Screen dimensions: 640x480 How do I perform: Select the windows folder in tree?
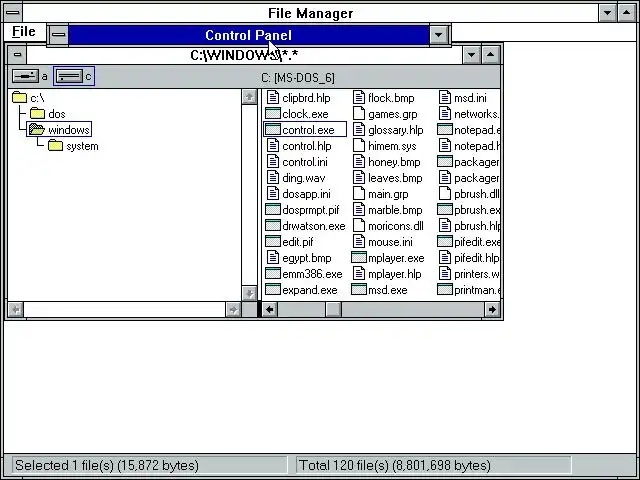pos(59,130)
